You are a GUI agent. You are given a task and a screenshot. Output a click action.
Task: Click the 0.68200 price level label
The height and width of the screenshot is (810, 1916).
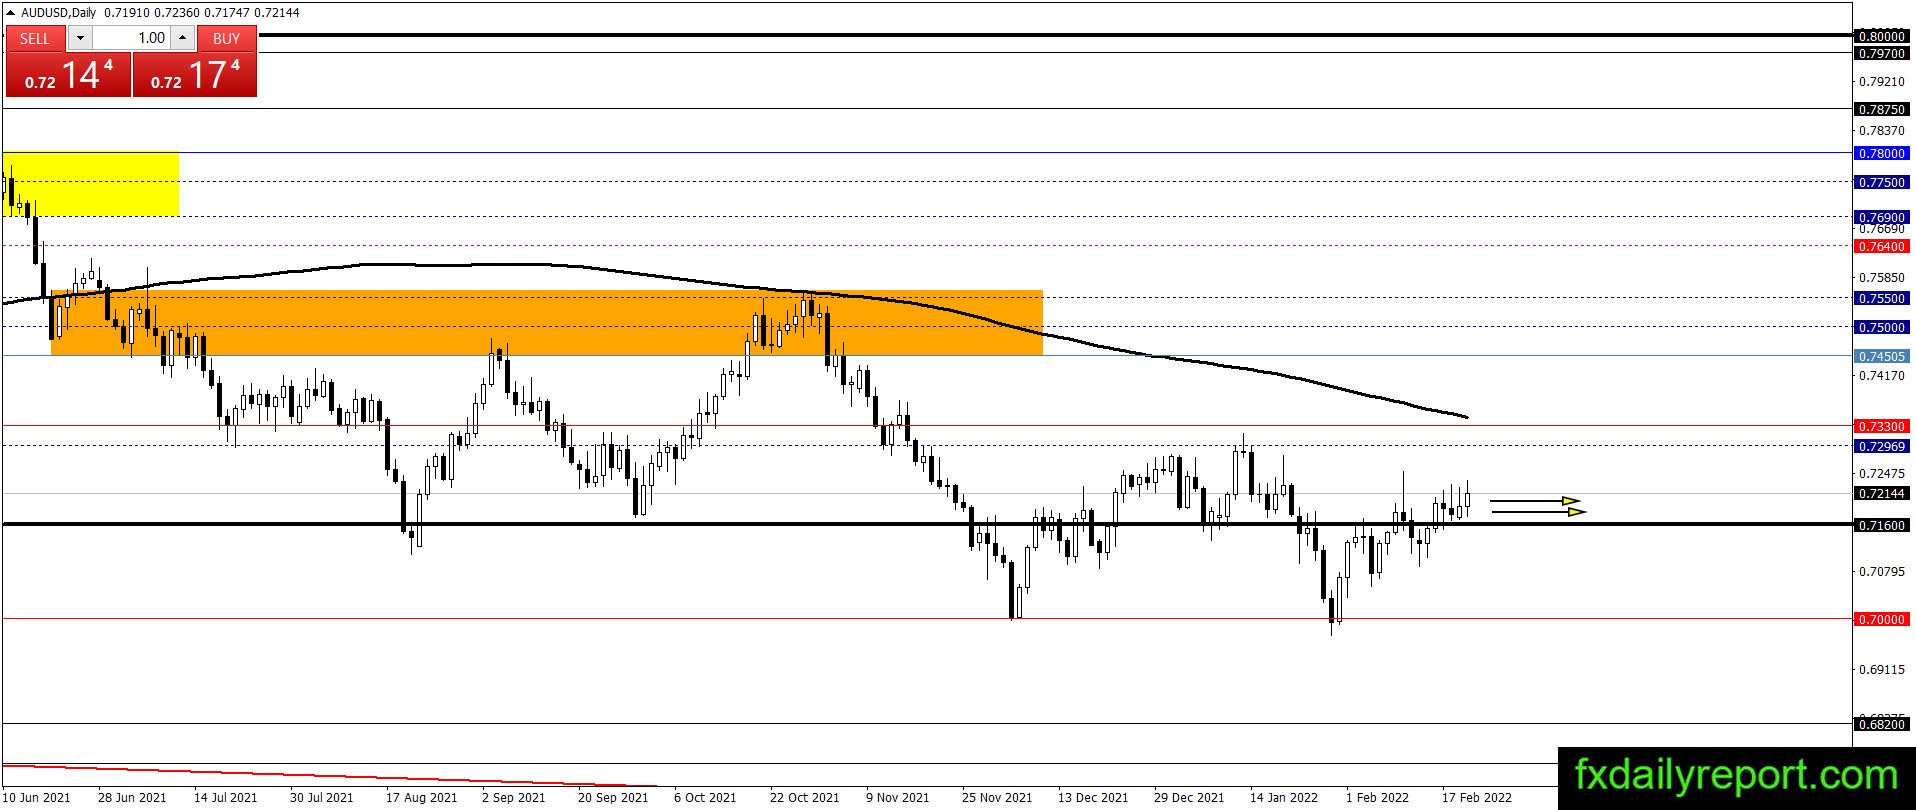click(1881, 724)
